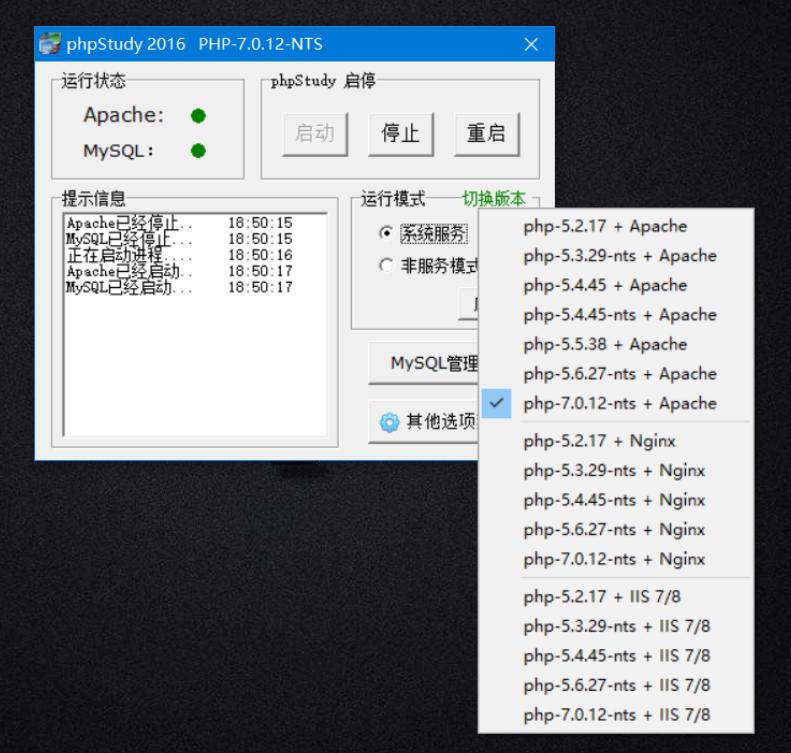Screen dimensions: 791x753
Task: Close the phpStudy window
Action: (x=531, y=45)
